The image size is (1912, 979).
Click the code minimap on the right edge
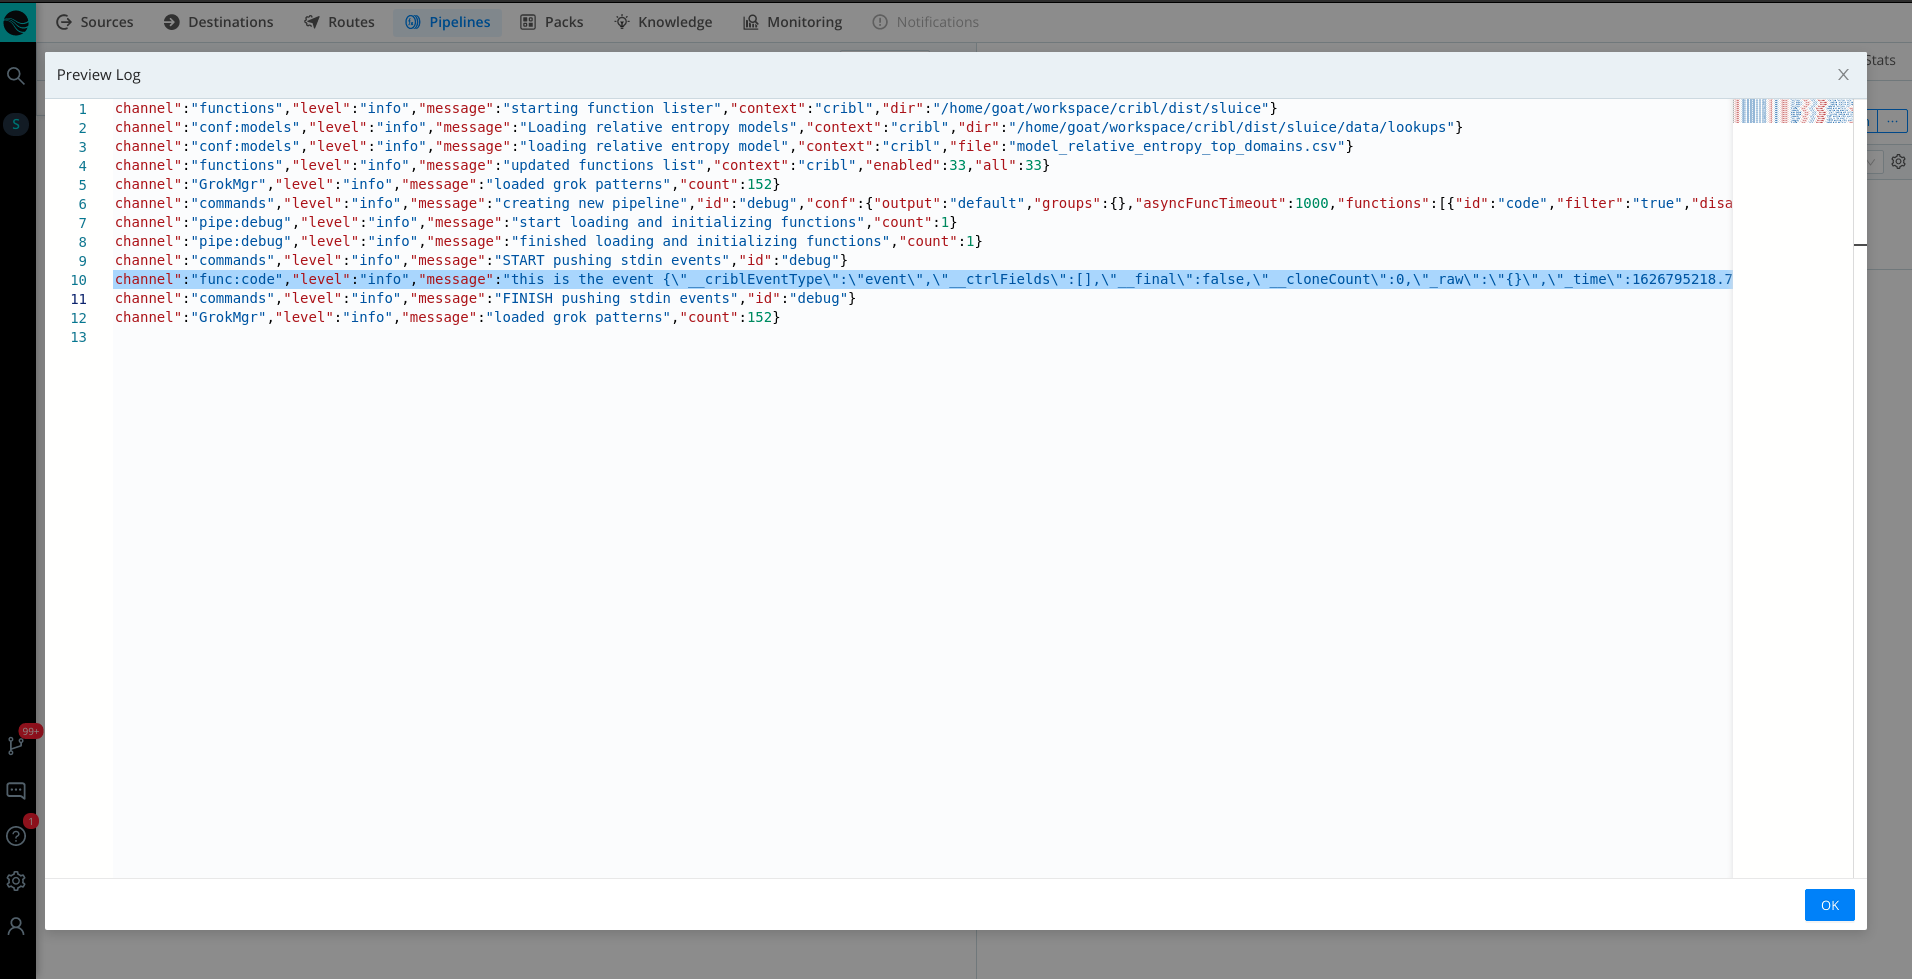pyautogui.click(x=1792, y=111)
